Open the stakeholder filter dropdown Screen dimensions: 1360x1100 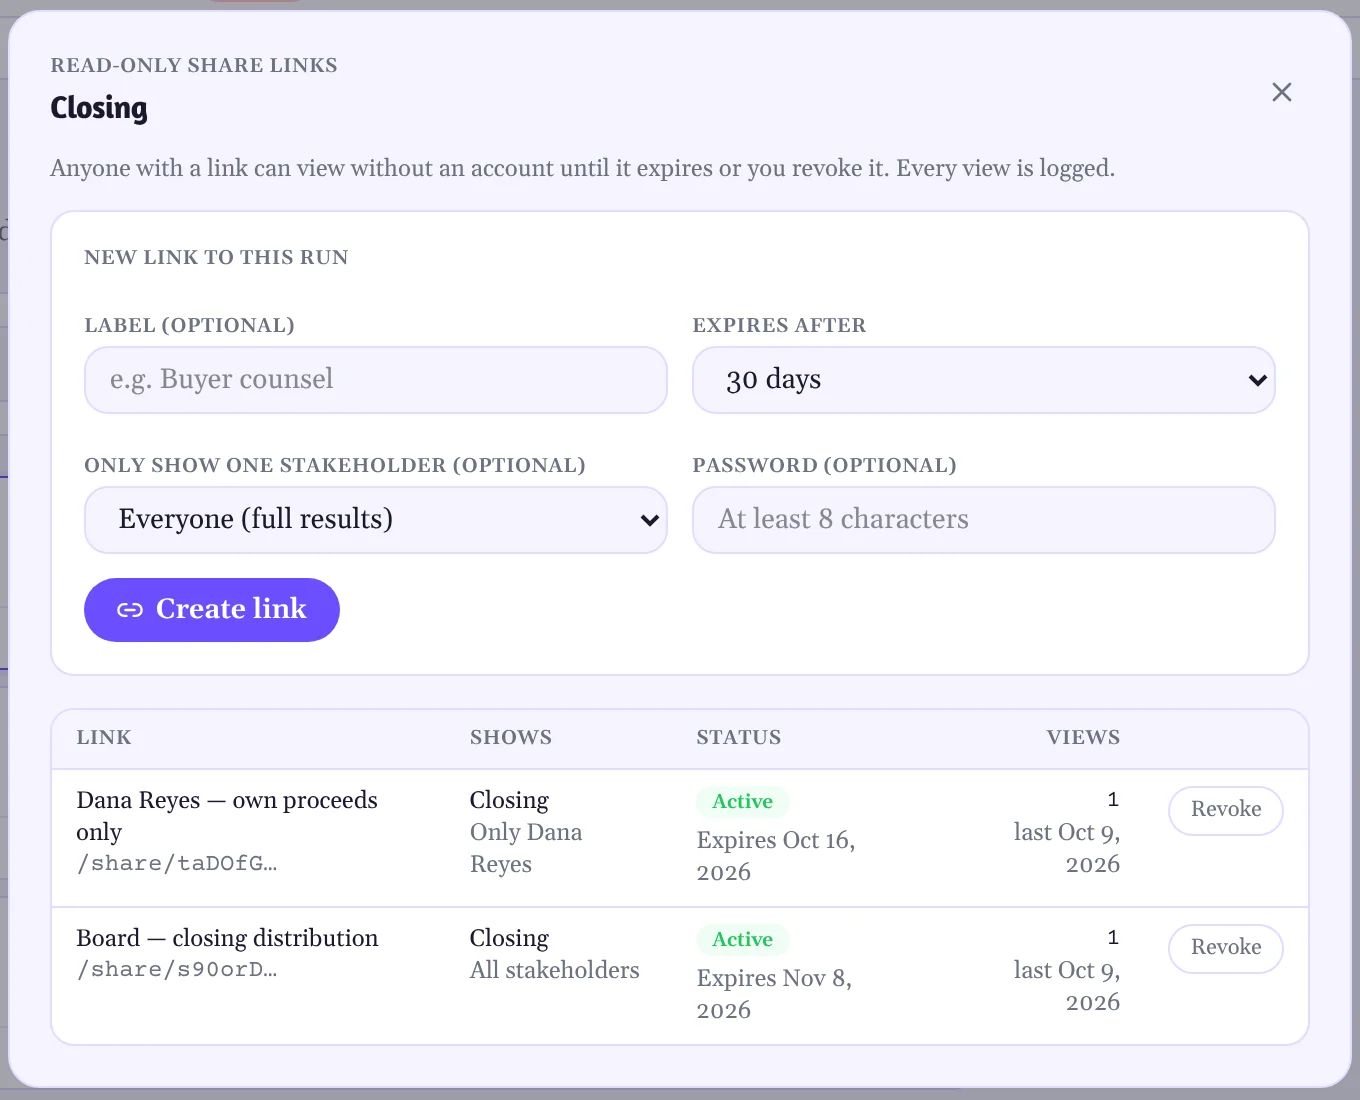(x=376, y=520)
